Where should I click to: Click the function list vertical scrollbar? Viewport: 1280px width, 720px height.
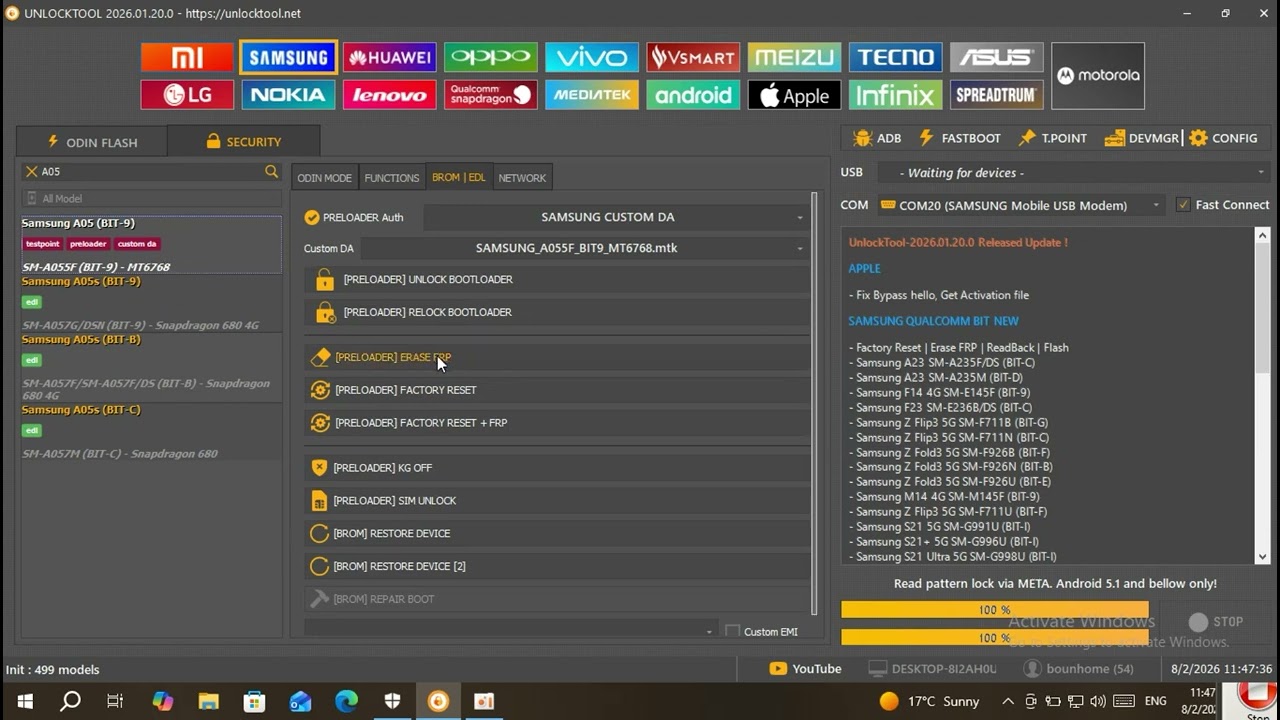click(x=814, y=403)
